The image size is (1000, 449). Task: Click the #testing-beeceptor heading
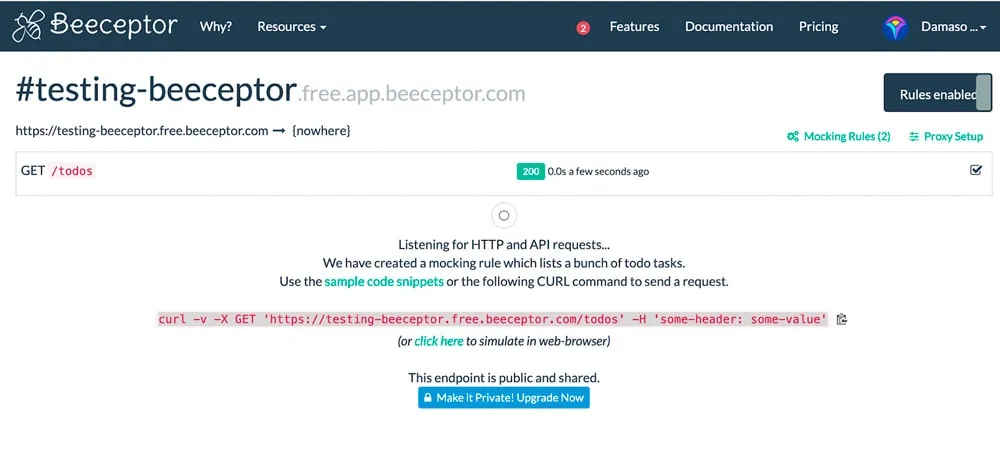point(156,91)
